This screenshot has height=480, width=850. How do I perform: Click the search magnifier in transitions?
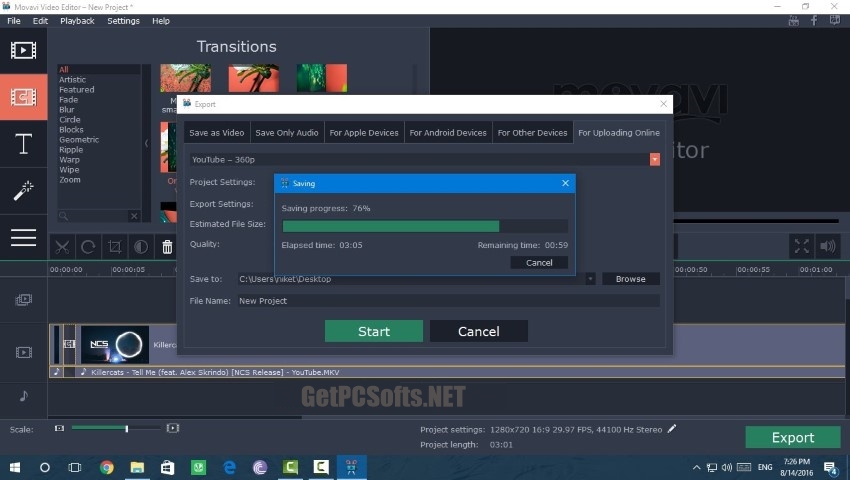coord(63,216)
